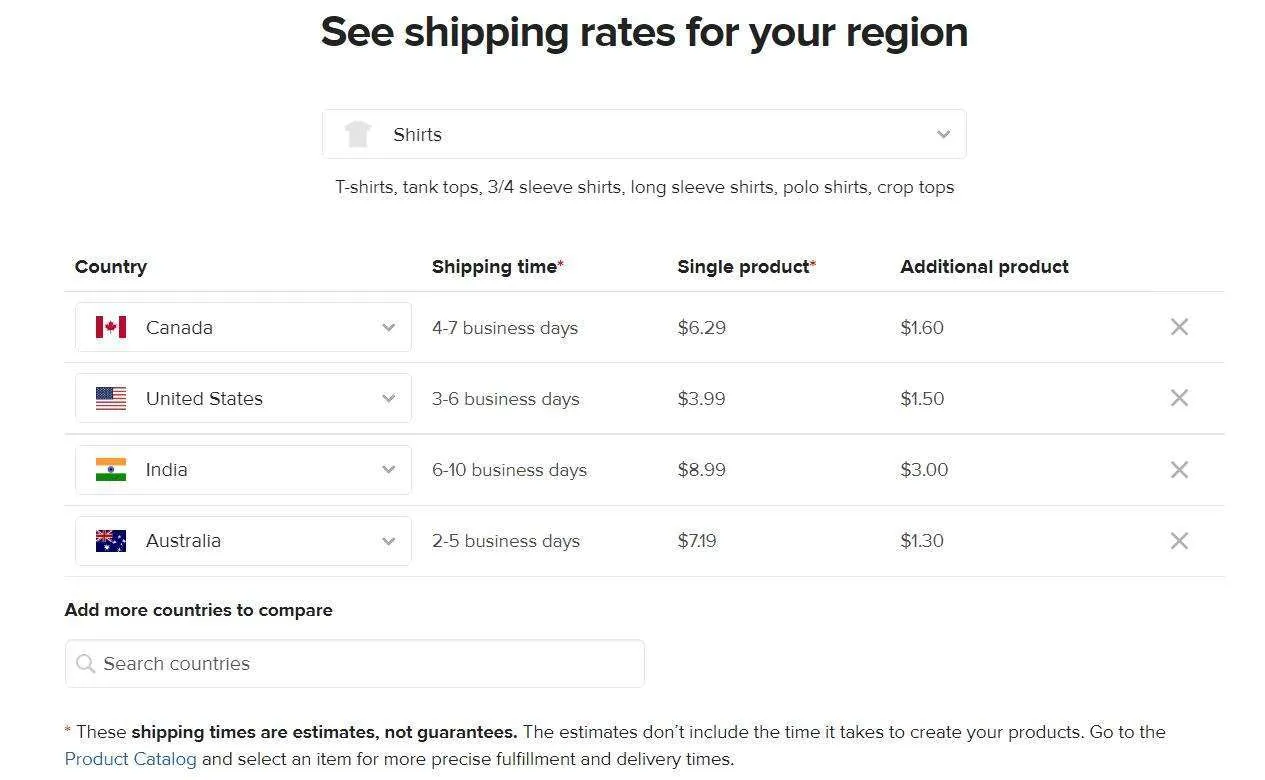Open the Shirts product category dropdown
Screen dimensions: 1265x780
click(644, 134)
